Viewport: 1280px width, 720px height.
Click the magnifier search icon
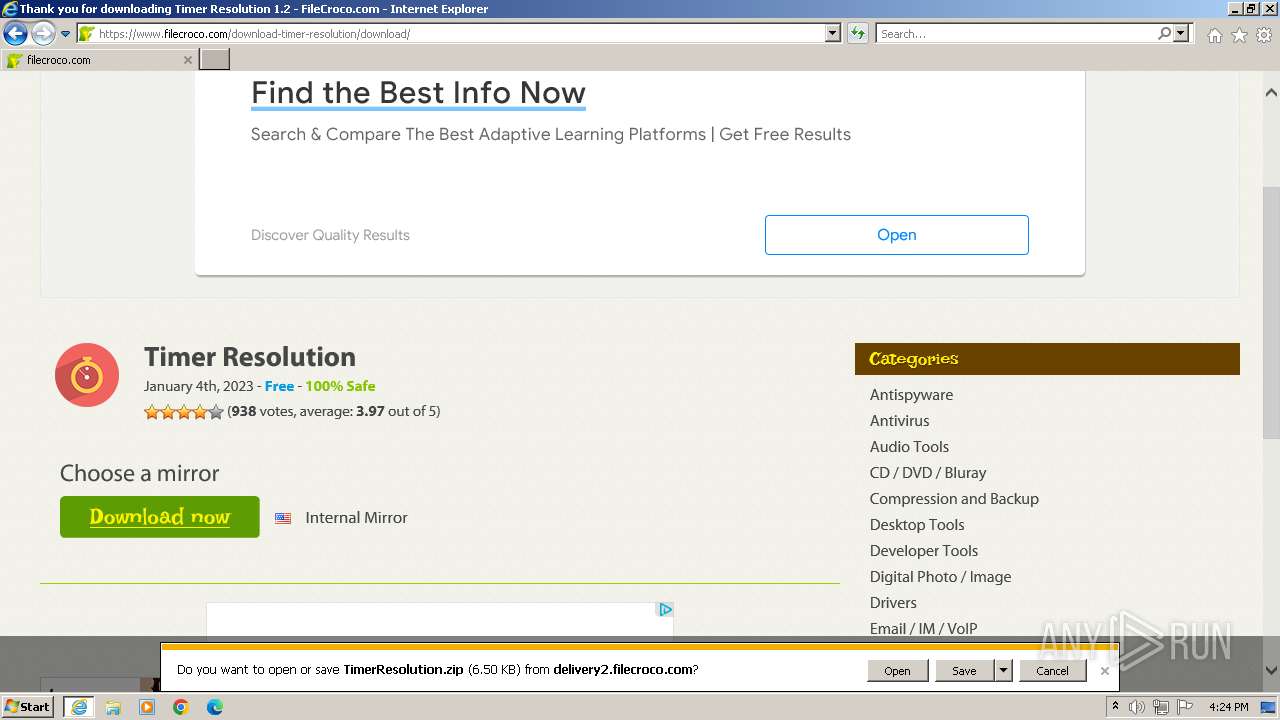[1164, 34]
